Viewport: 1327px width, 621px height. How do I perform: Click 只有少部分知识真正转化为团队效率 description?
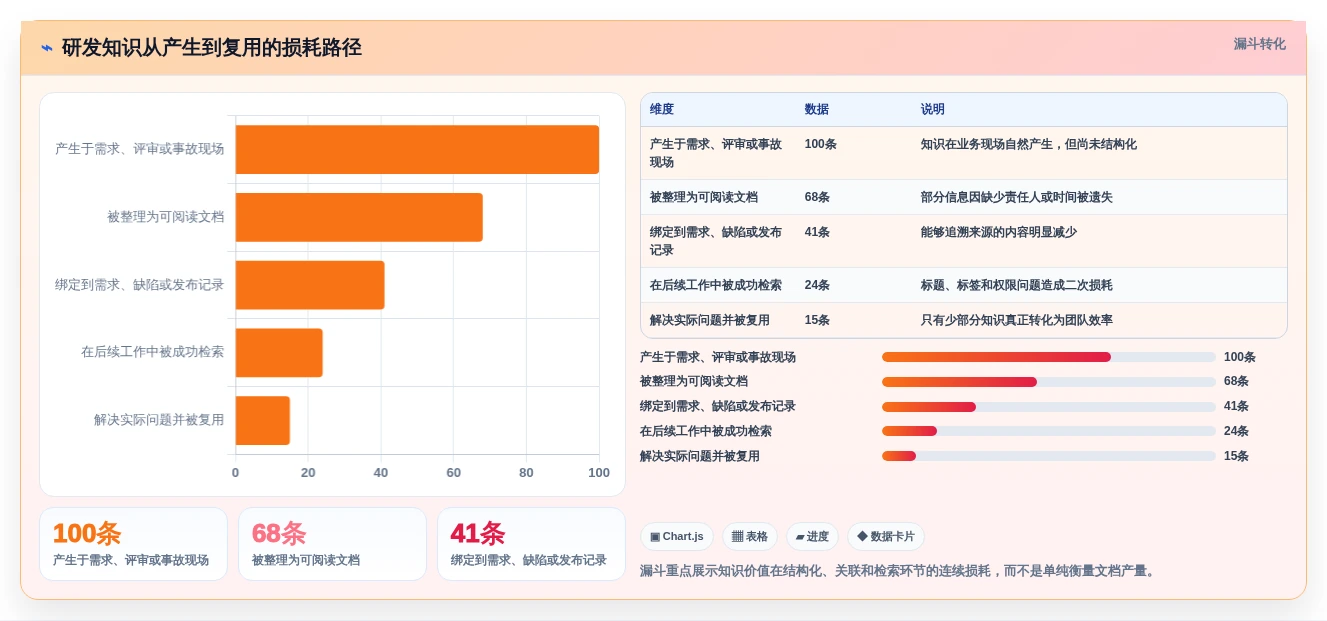click(x=1017, y=320)
